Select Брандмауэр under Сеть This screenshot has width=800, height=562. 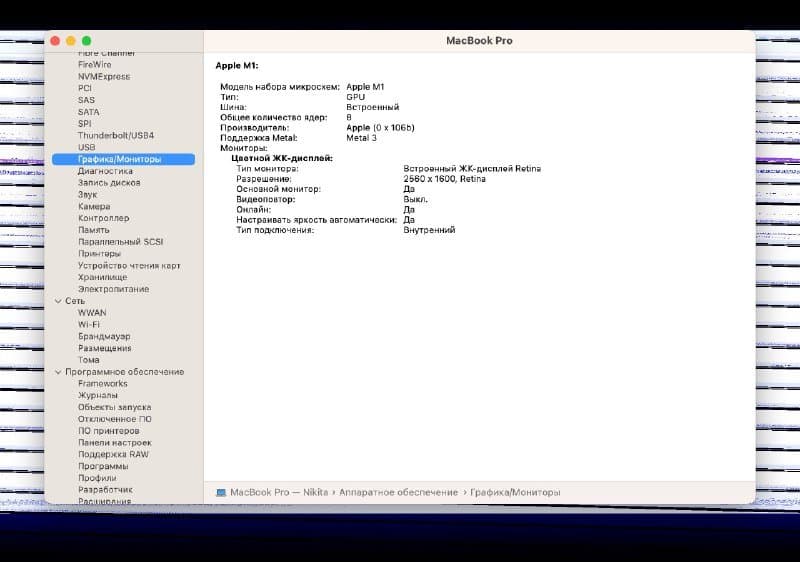(x=104, y=337)
